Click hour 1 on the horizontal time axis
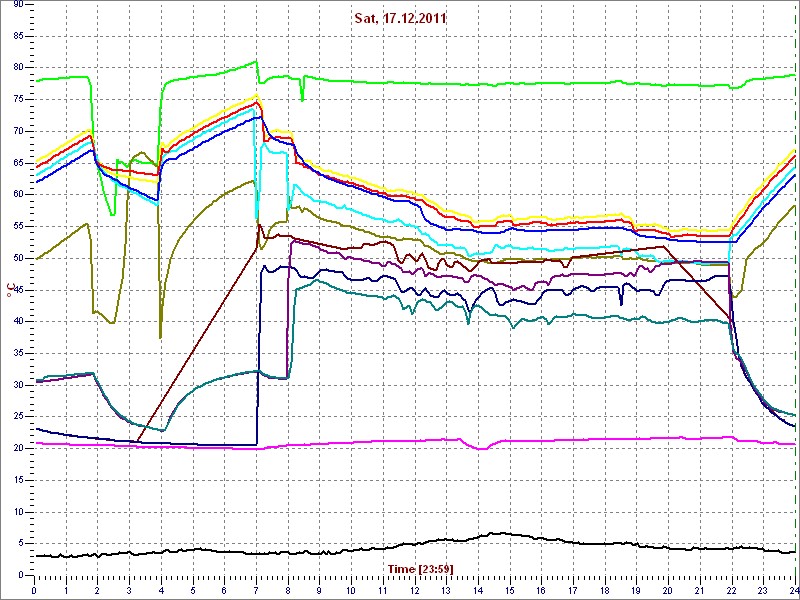Screen dimensions: 800x600 coord(66,590)
